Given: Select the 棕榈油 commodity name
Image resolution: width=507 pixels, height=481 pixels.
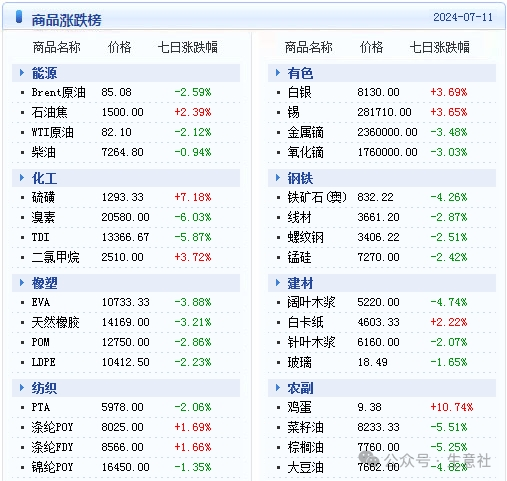Looking at the screenshot, I should point(305,447).
